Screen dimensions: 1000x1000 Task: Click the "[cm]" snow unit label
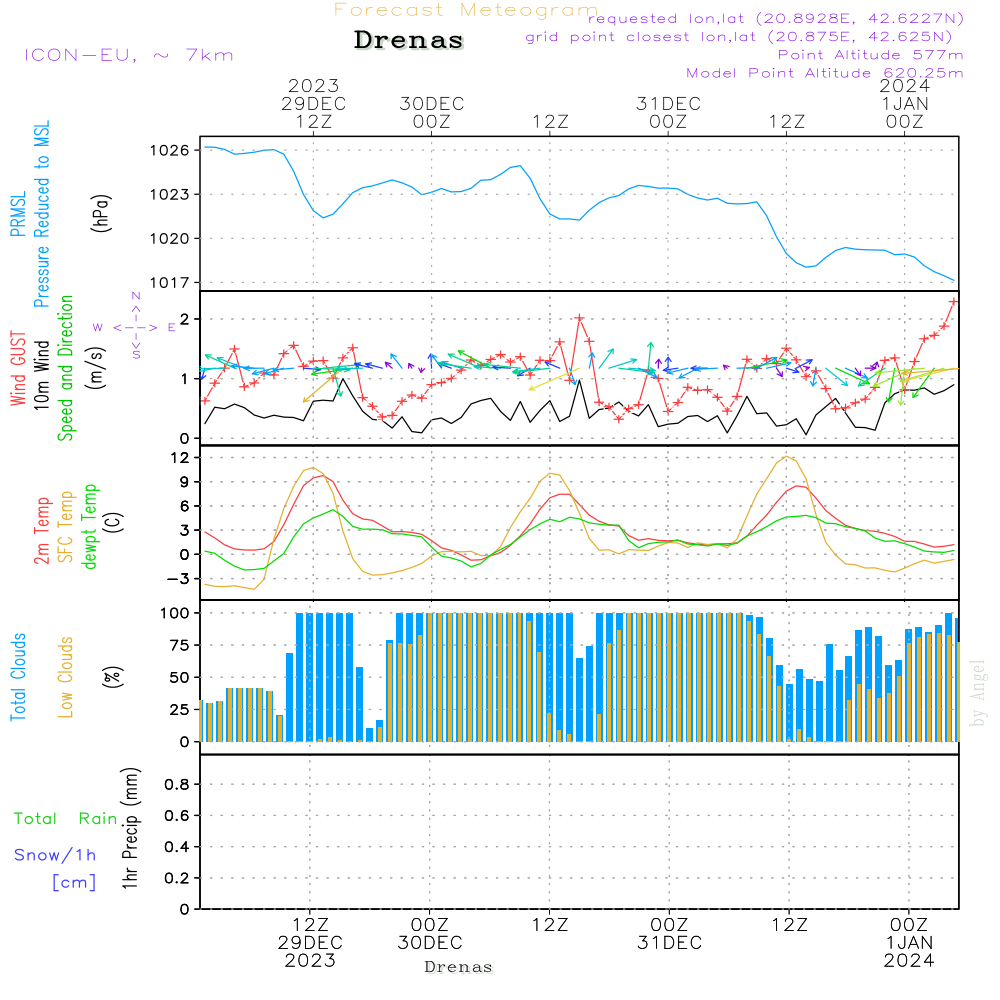(x=74, y=883)
